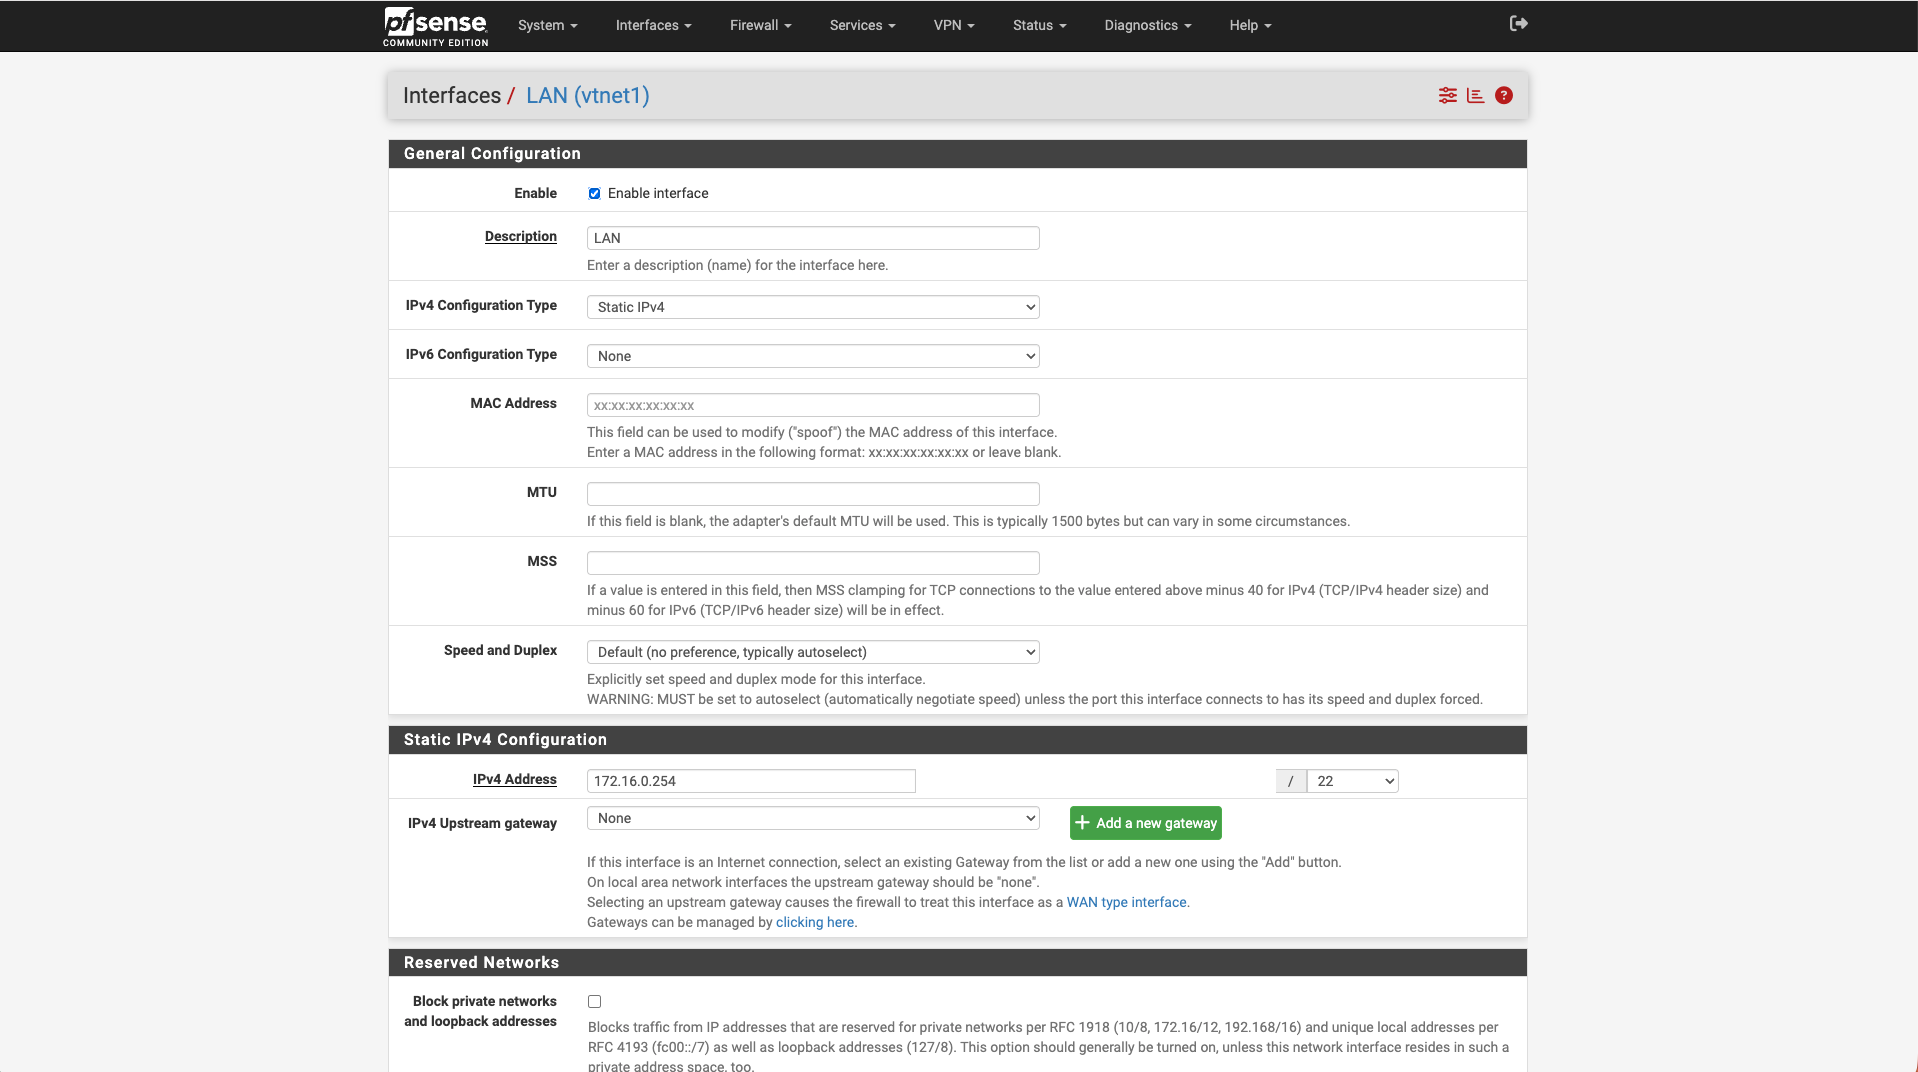Open IPv6 Configuration Type dropdown
The image size is (1918, 1072).
tap(812, 356)
